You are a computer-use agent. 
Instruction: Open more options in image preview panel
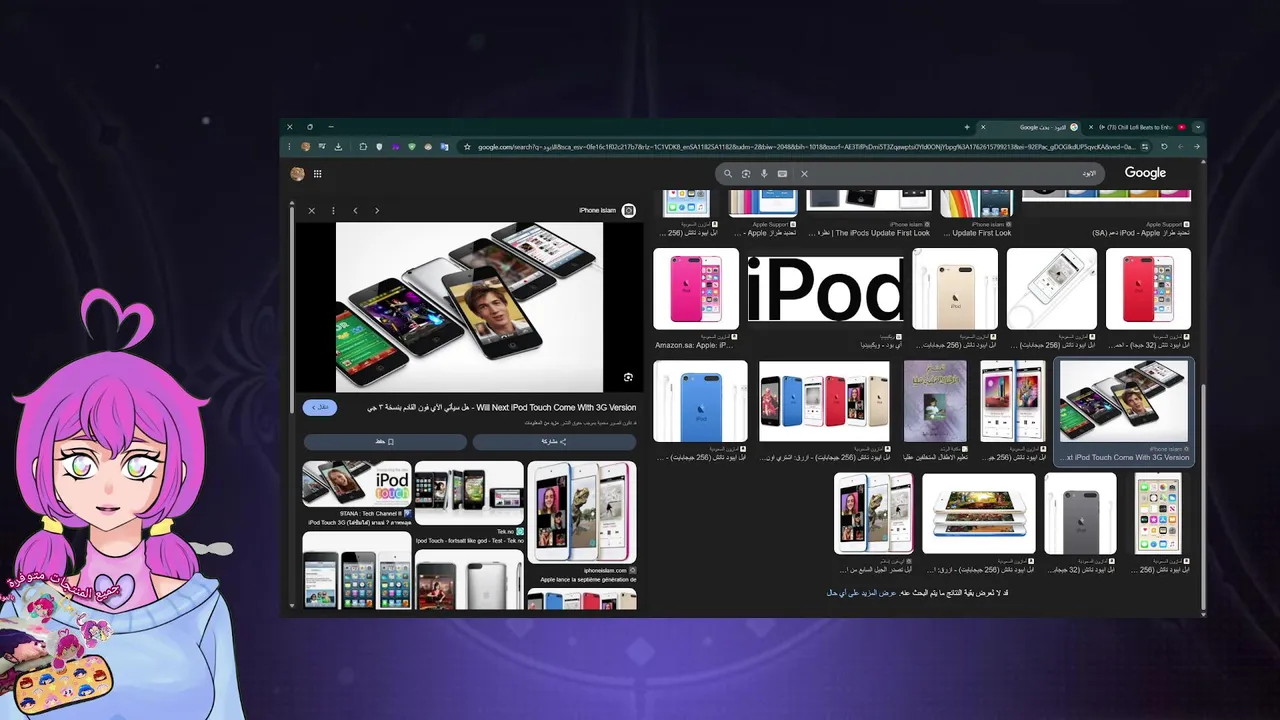tap(333, 210)
